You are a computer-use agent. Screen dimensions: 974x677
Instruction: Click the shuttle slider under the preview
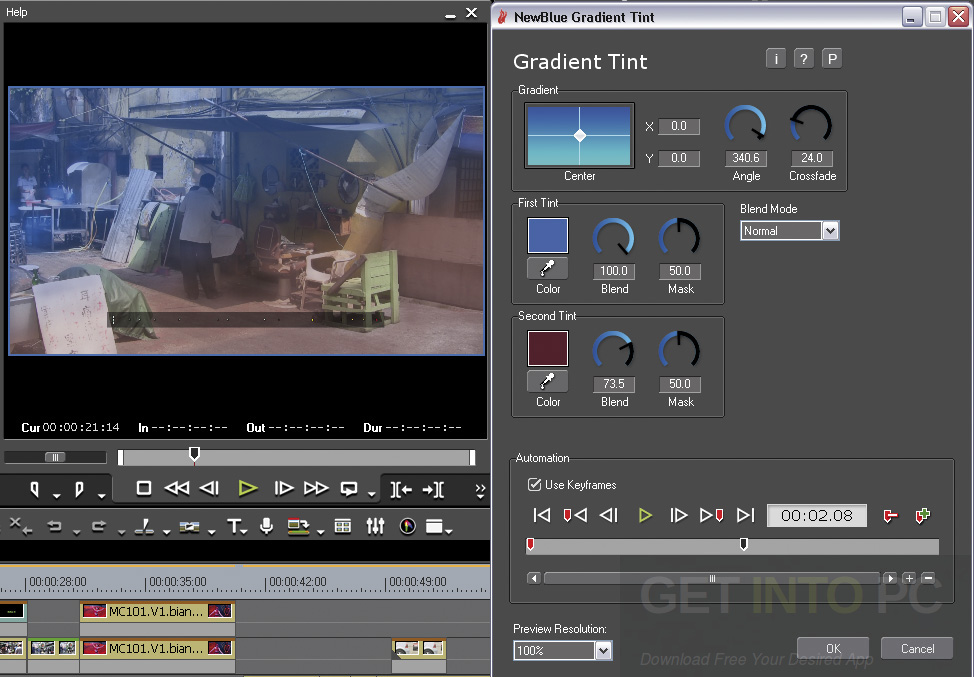click(55, 457)
